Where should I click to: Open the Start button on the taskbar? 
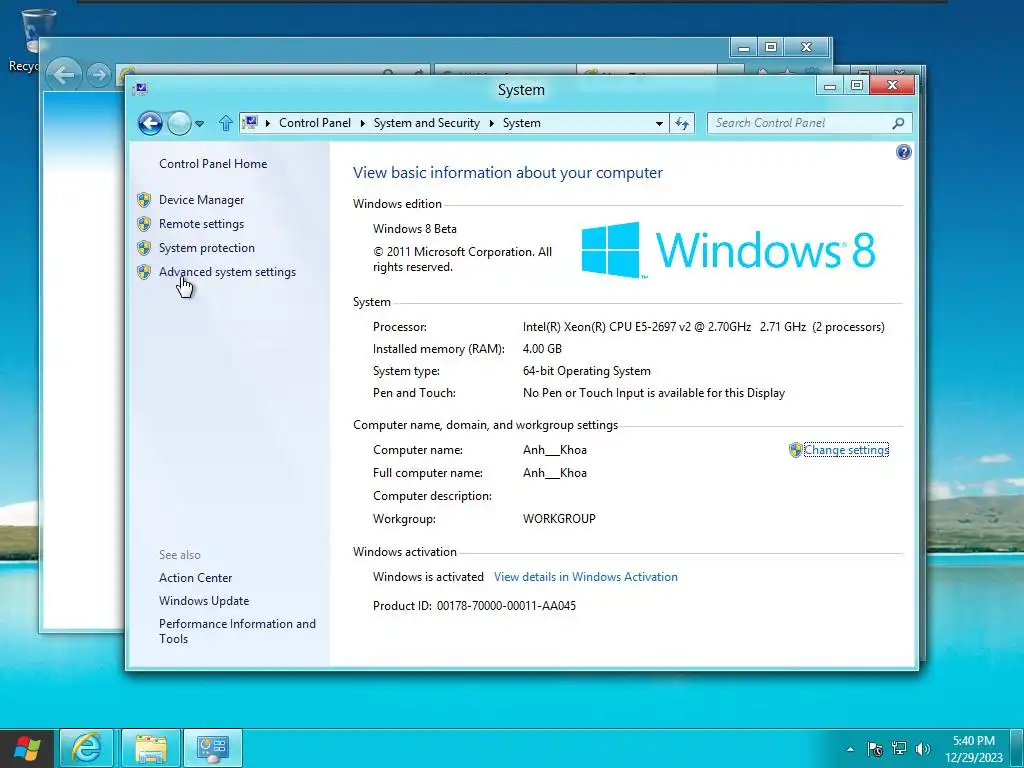(x=27, y=748)
